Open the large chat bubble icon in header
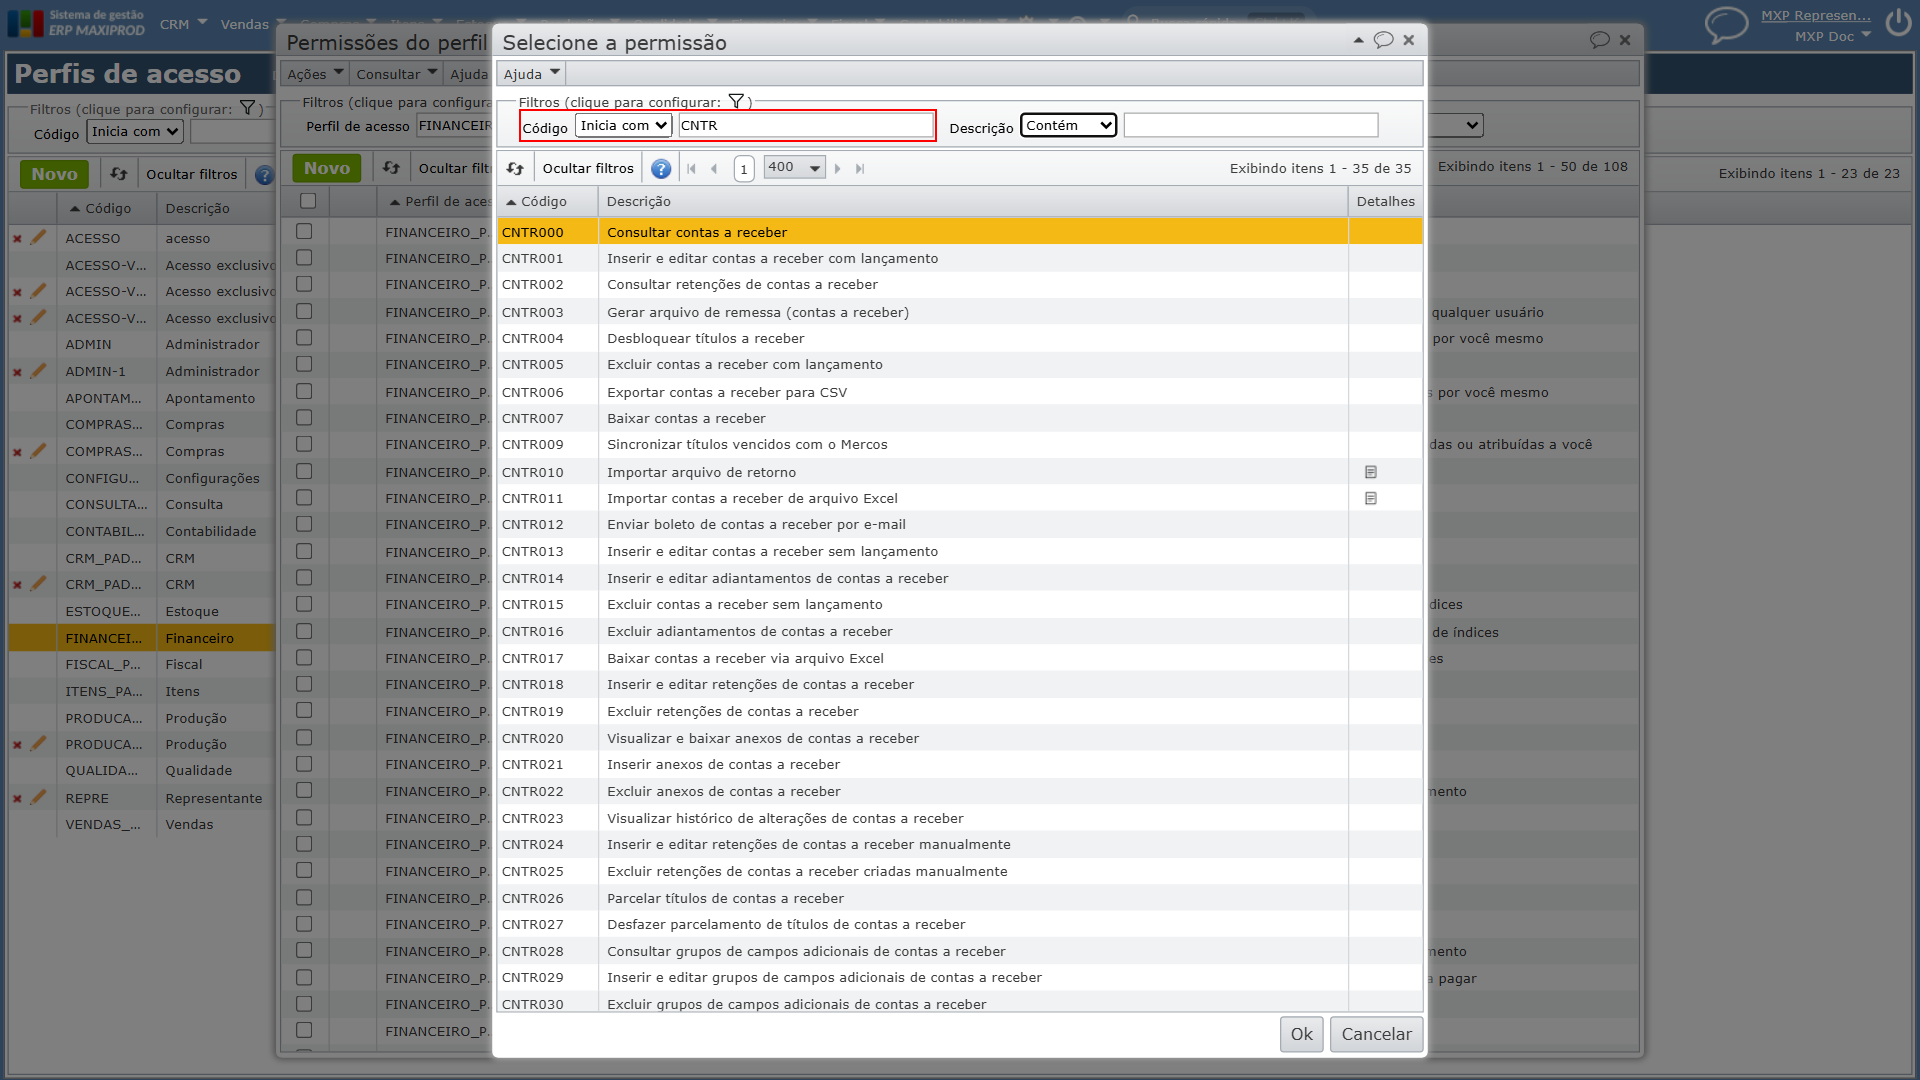1920x1080 pixels. 1727,24
